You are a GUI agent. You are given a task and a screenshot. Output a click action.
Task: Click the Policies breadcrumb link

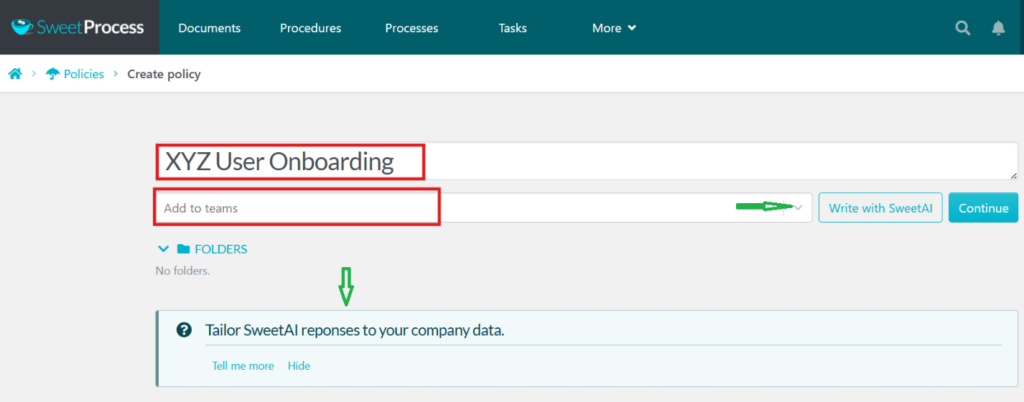click(84, 74)
